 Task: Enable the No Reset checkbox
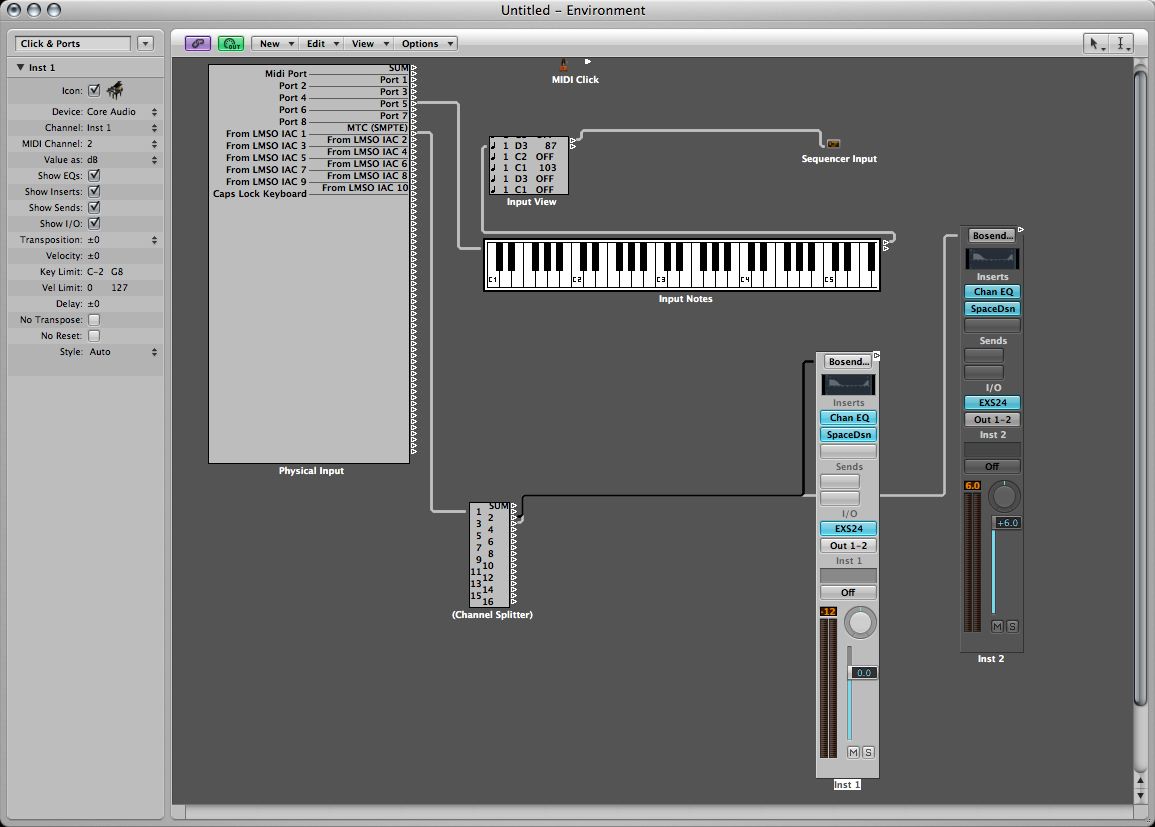[94, 336]
